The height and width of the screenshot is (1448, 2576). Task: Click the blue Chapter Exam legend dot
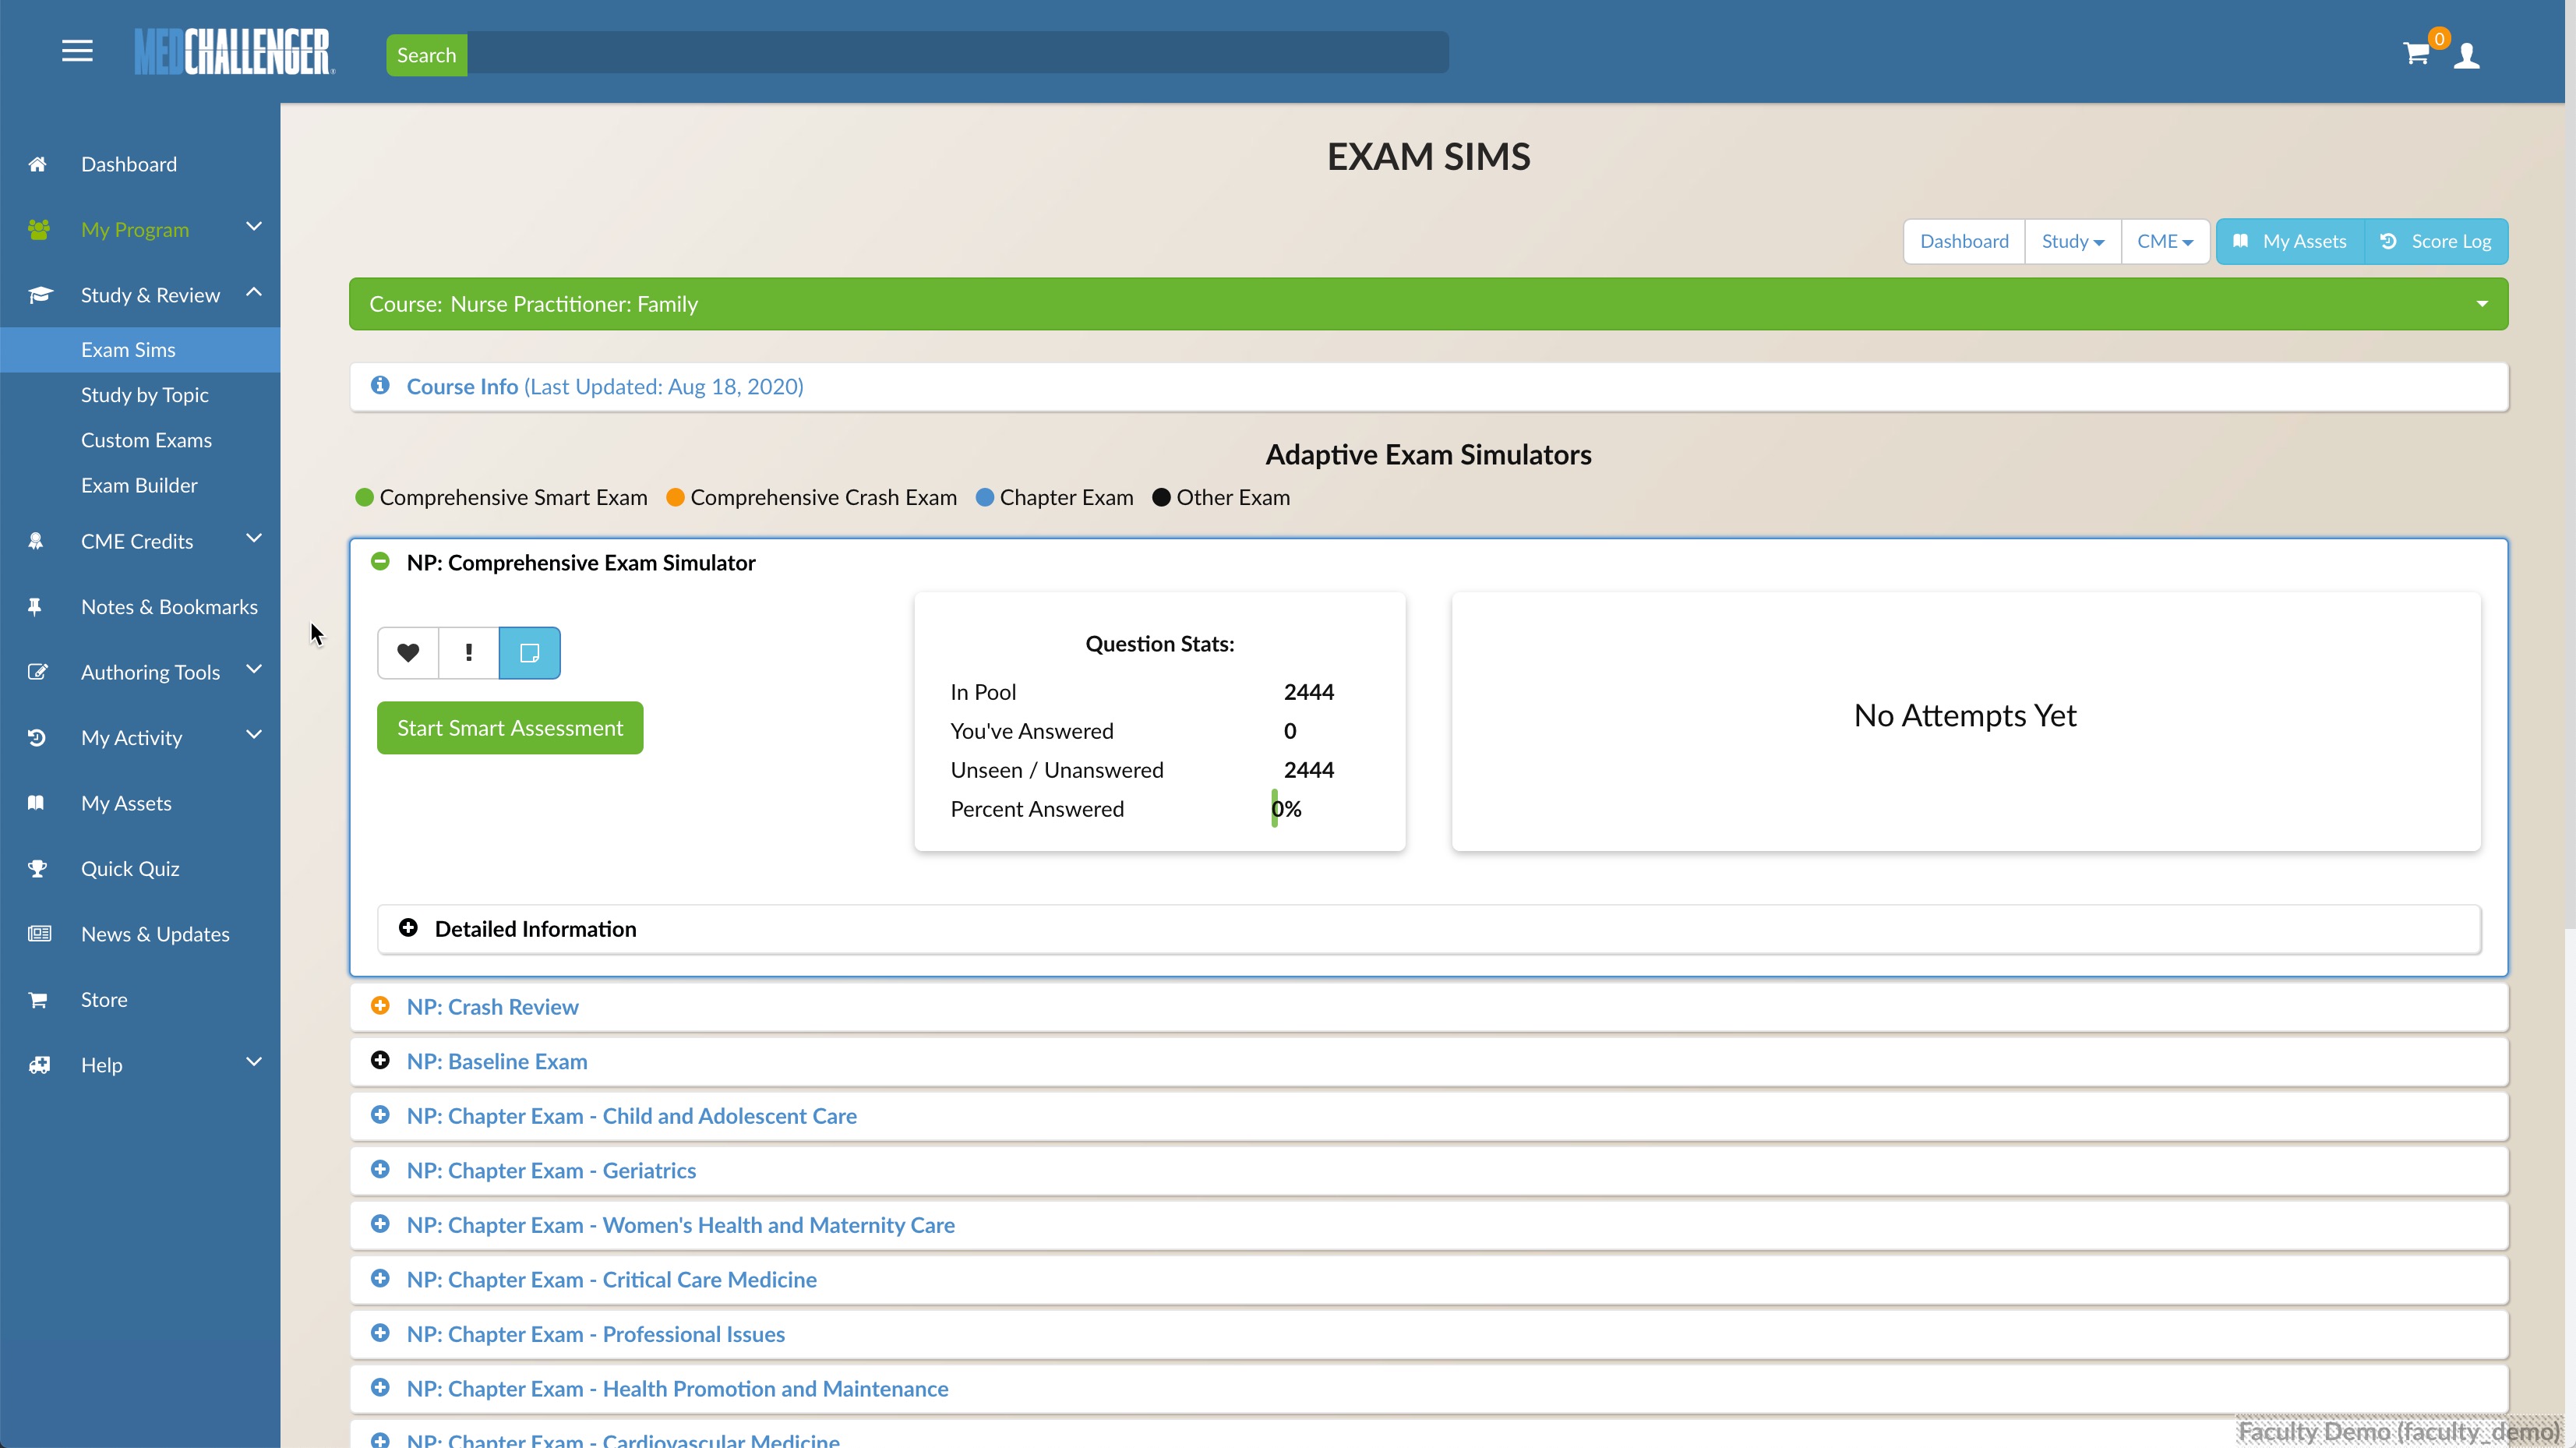coord(985,498)
